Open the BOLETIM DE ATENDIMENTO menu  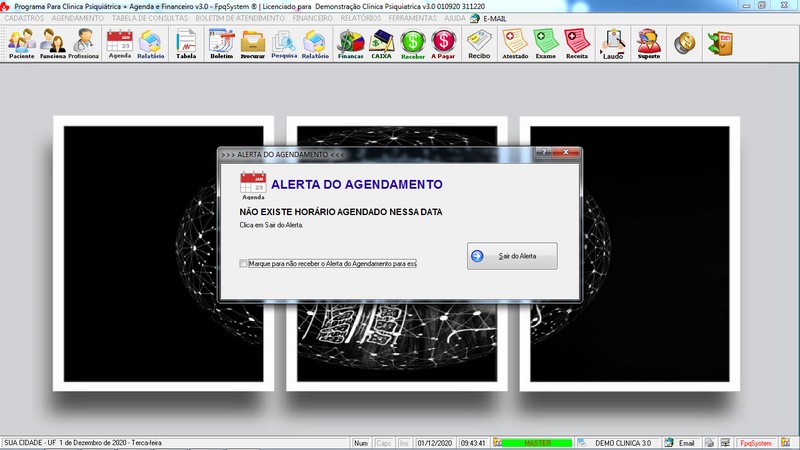[240, 18]
